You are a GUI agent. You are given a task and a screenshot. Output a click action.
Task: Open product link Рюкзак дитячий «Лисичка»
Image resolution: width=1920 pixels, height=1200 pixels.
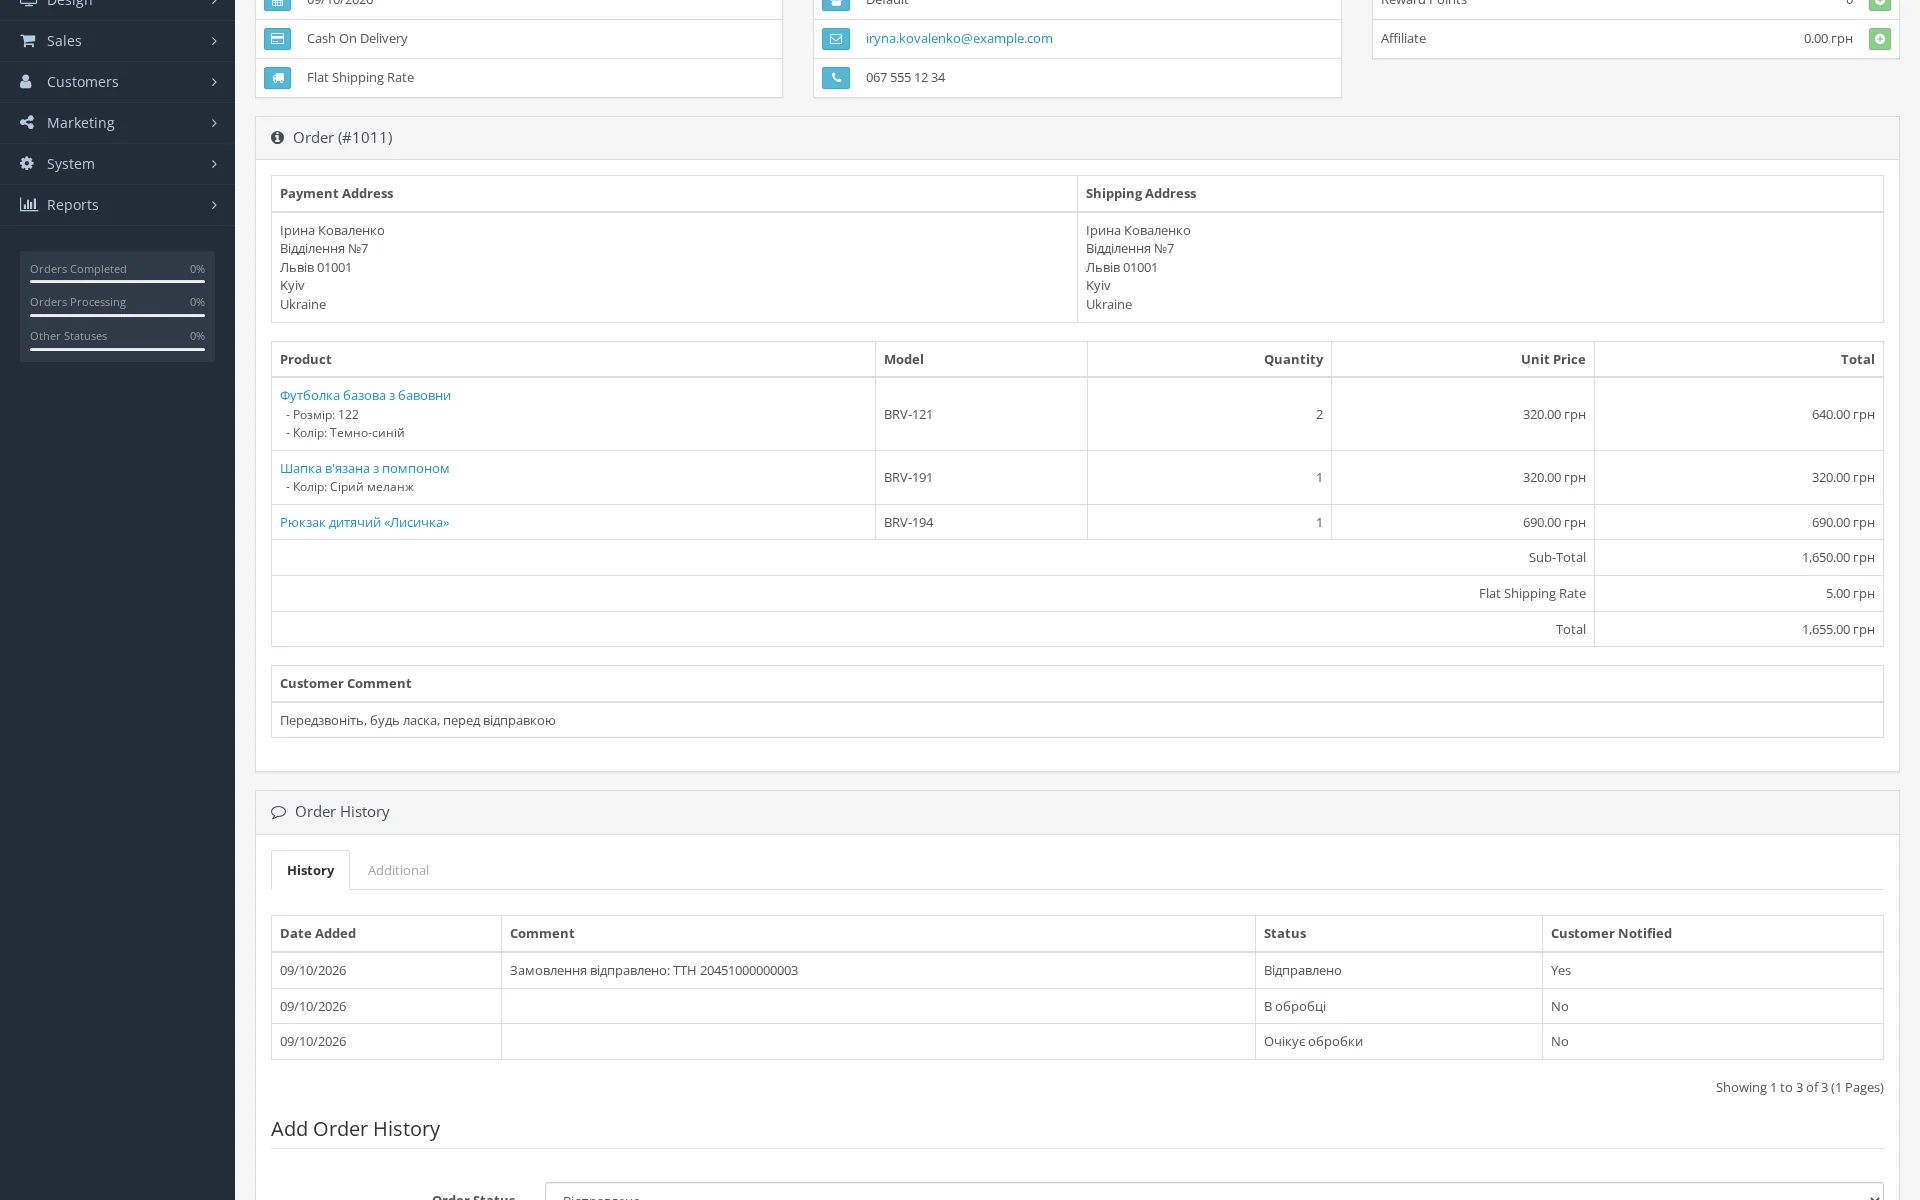point(364,523)
